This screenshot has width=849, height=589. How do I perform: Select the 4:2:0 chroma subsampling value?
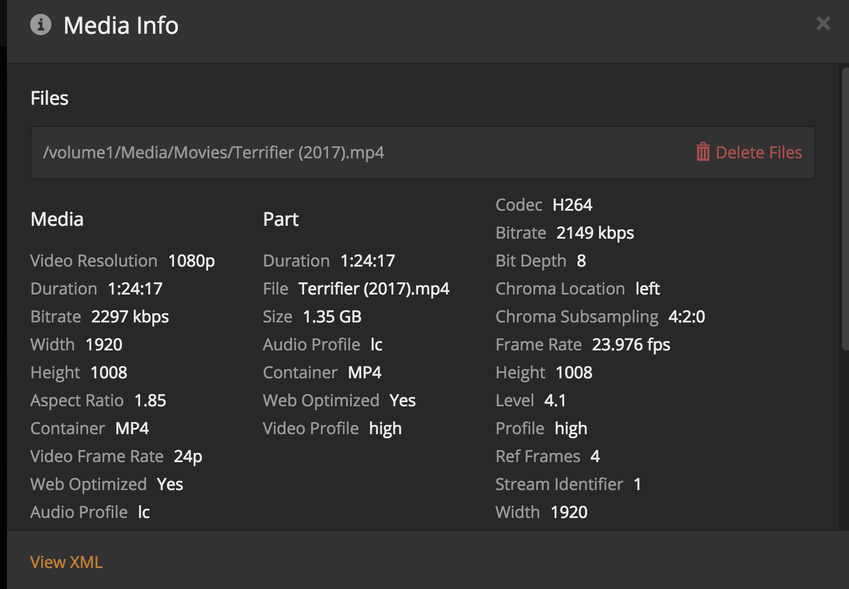coord(686,317)
